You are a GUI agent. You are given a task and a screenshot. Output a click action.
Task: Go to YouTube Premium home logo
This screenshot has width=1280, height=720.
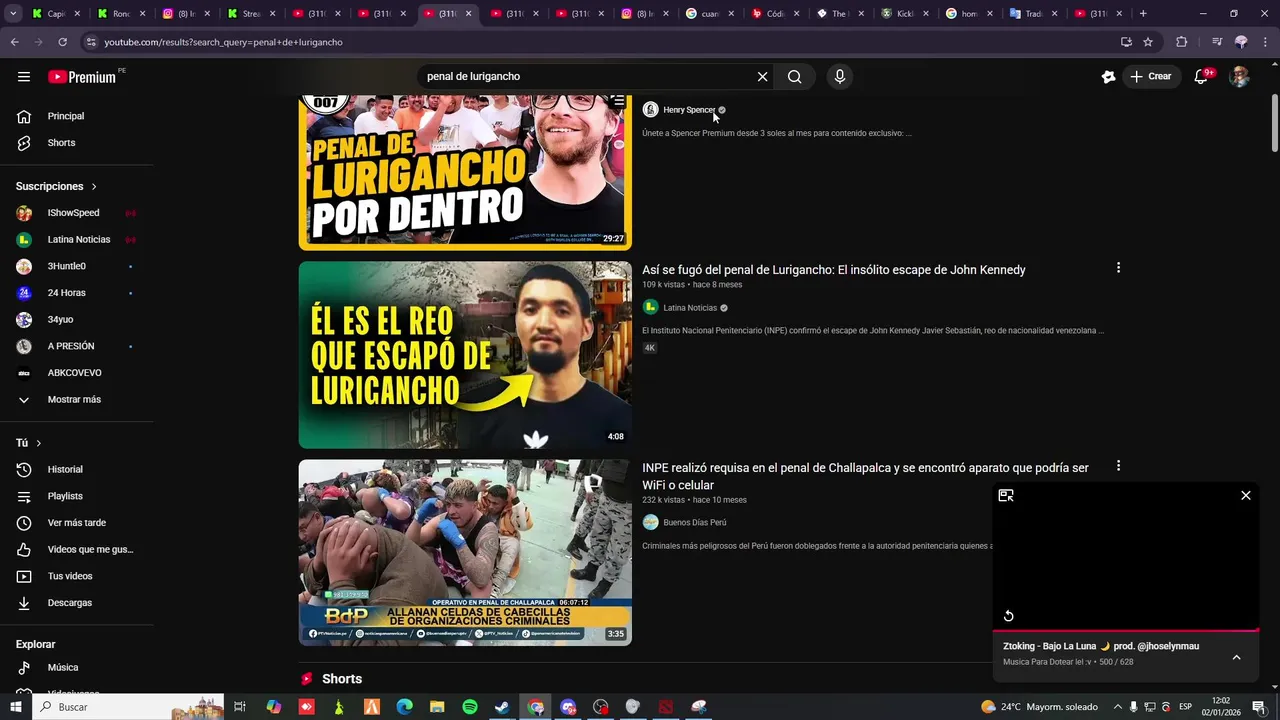coord(82,77)
